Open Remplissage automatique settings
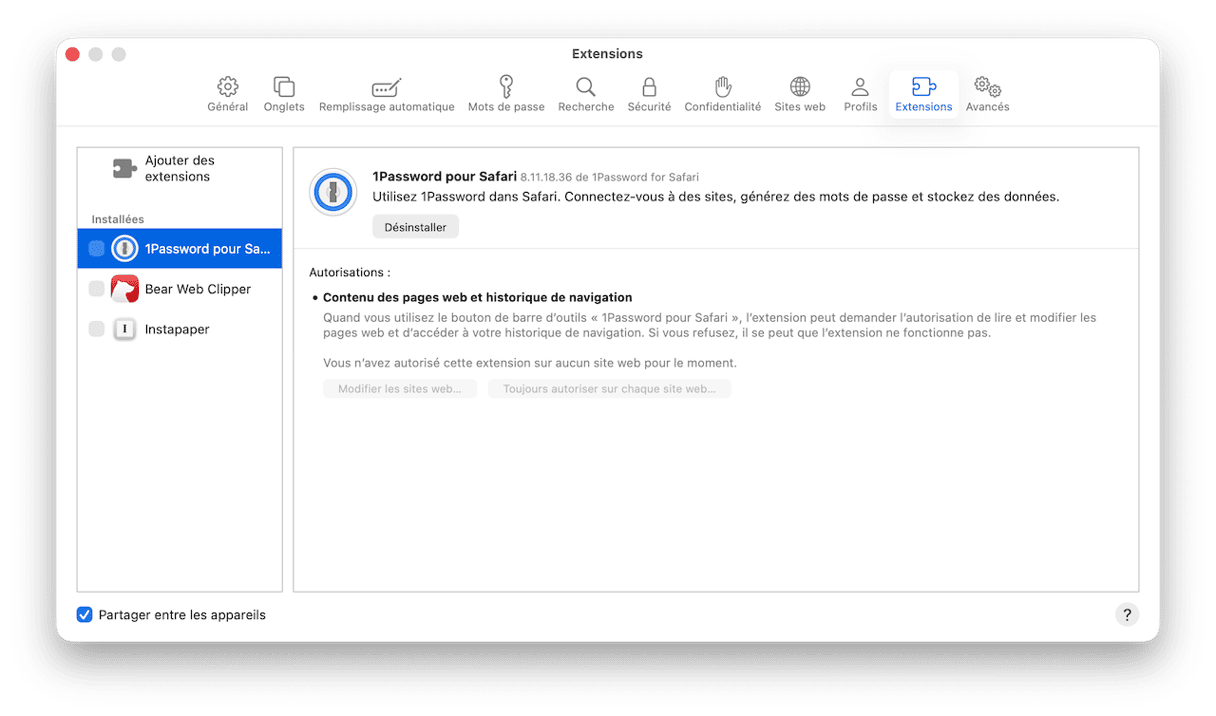 386,87
